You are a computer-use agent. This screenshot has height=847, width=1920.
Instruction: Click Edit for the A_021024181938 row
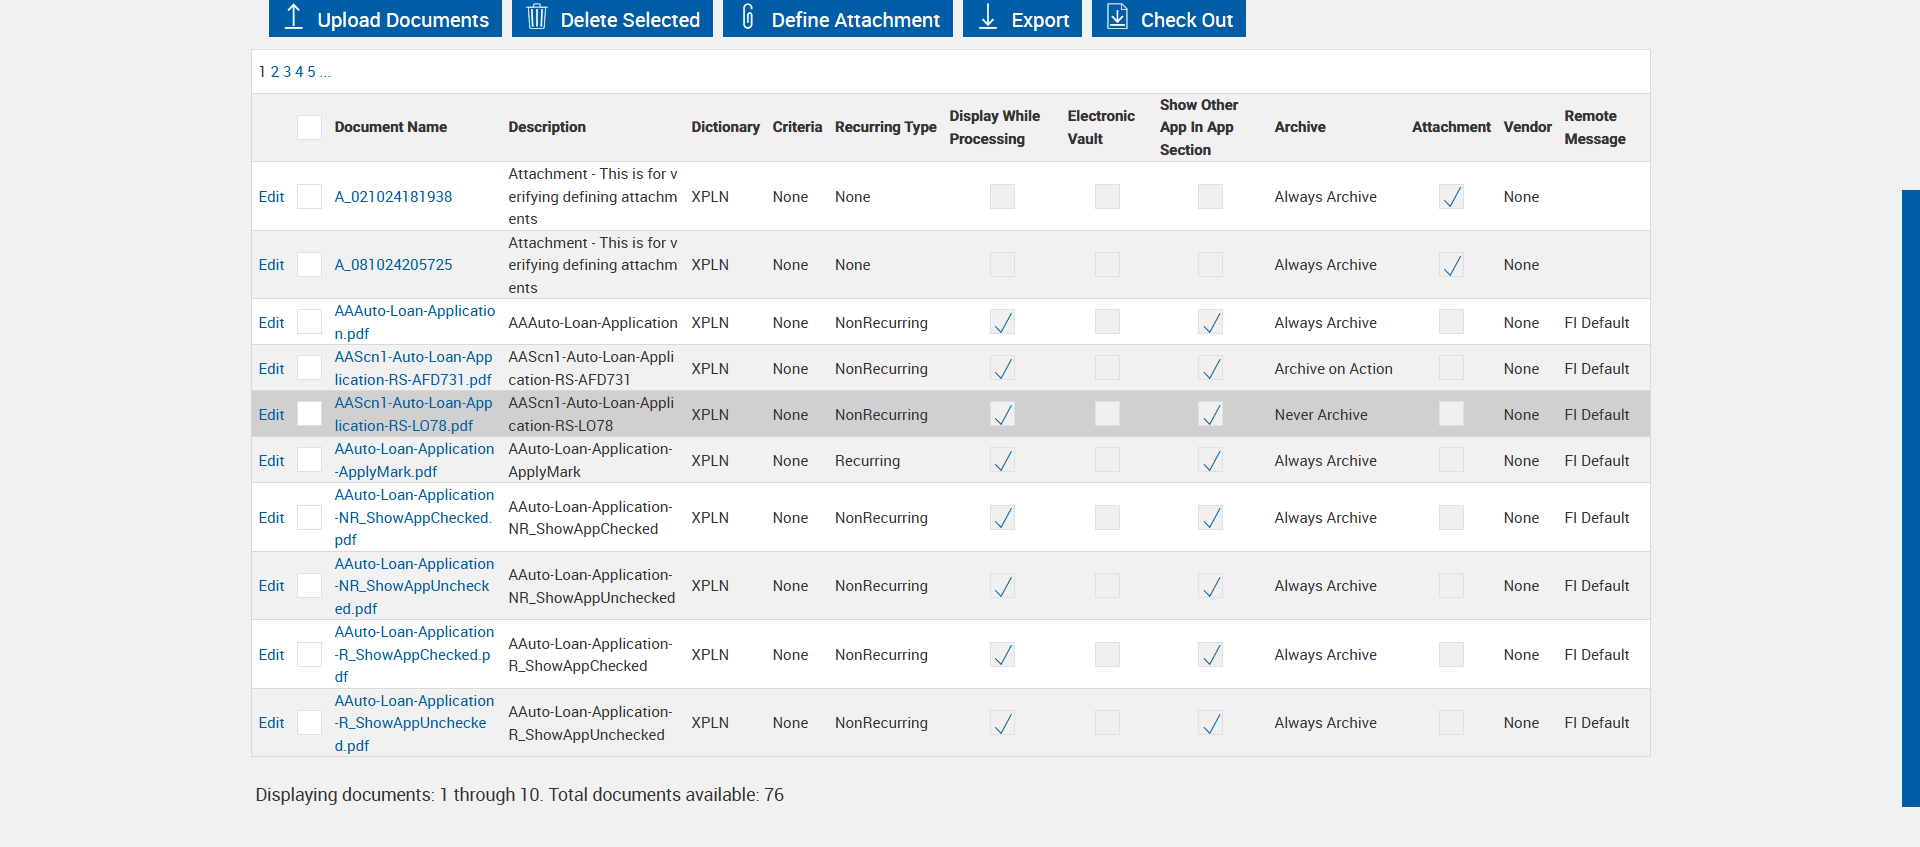click(x=271, y=197)
